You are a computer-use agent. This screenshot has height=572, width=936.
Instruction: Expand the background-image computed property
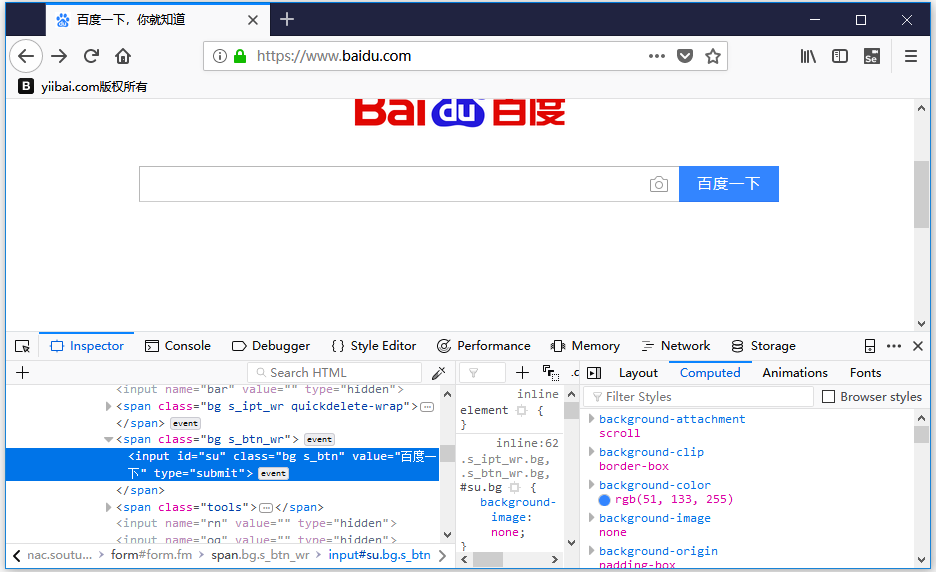(x=592, y=517)
